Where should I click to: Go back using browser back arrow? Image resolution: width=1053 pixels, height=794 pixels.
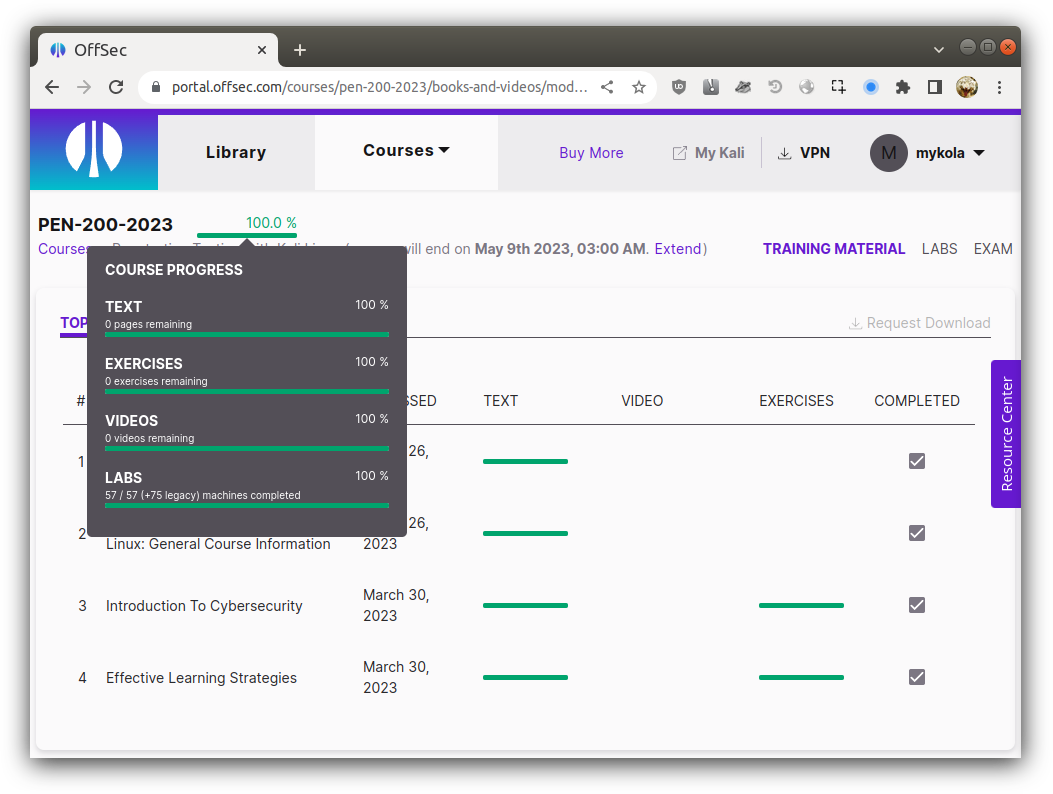point(52,87)
